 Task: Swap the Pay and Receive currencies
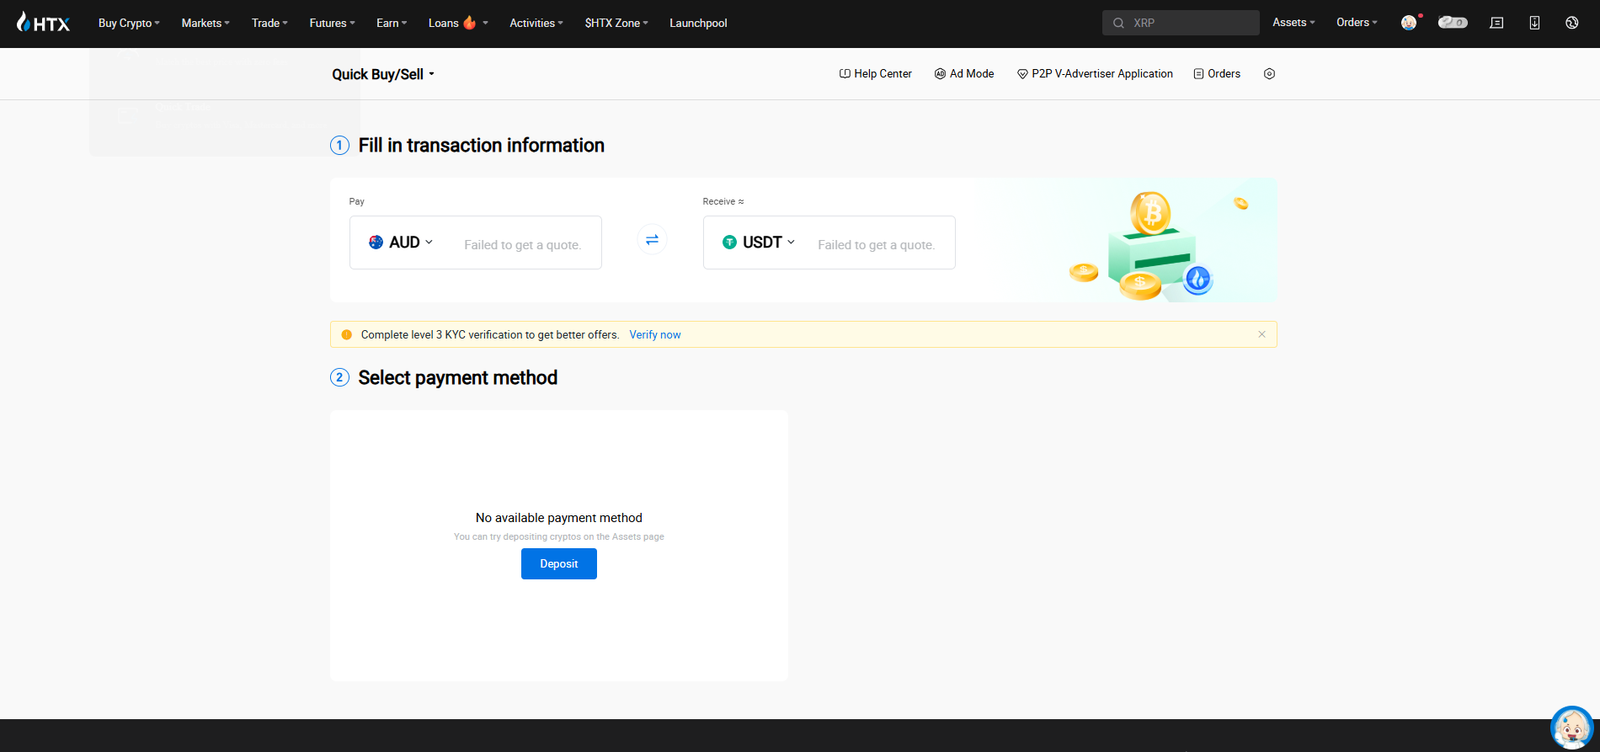652,240
